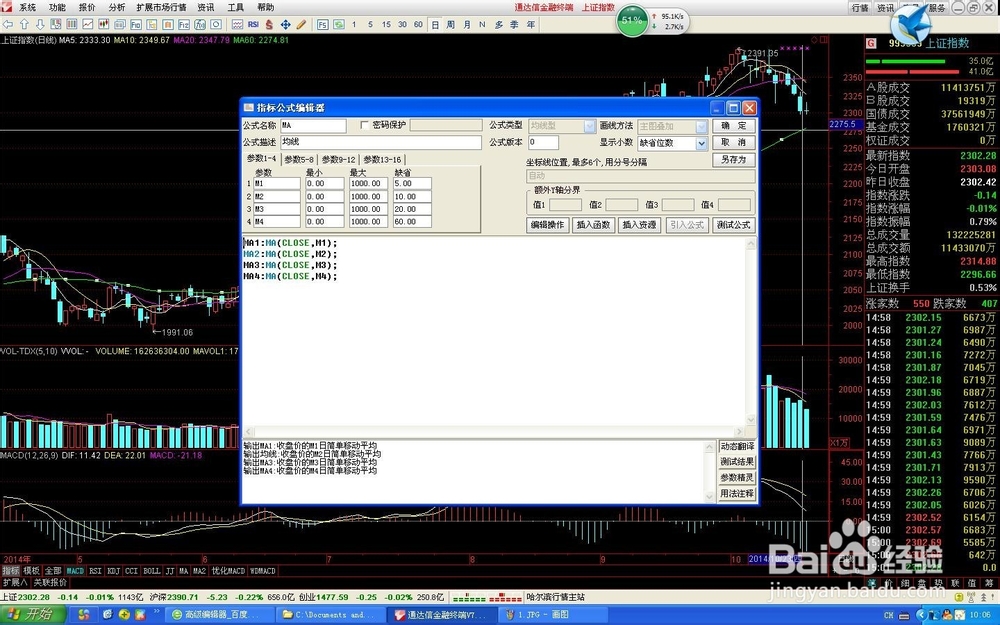This screenshot has height=625, width=1000.
Task: Click the M4 maximum value field
Action: (x=368, y=222)
